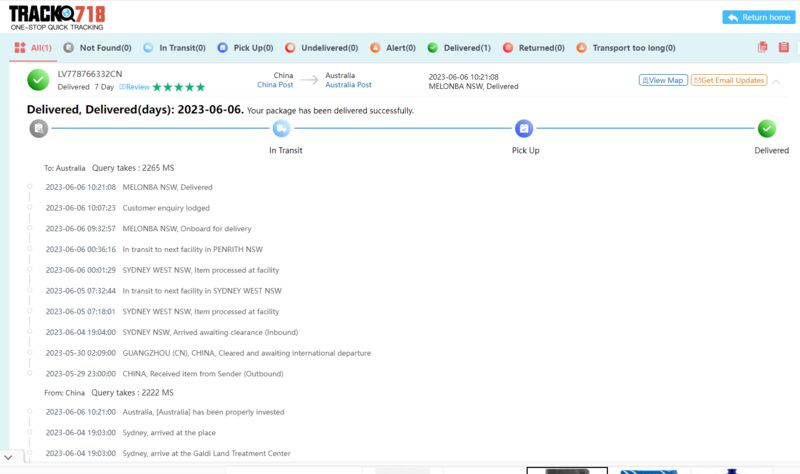800x474 pixels.
Task: Open the Returned(0) tab
Action: coord(534,47)
